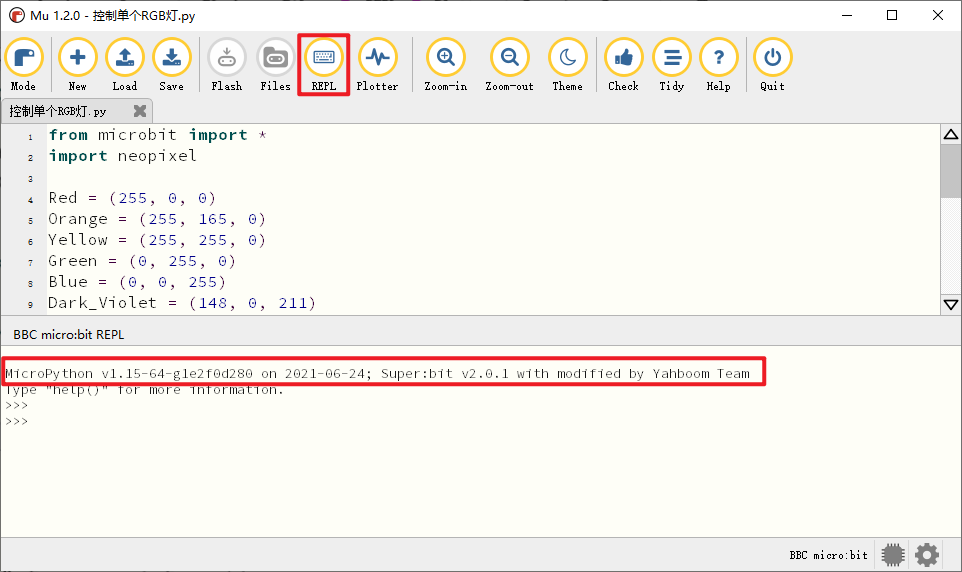Toggle the REPL panel
The height and width of the screenshot is (572, 962).
click(323, 64)
